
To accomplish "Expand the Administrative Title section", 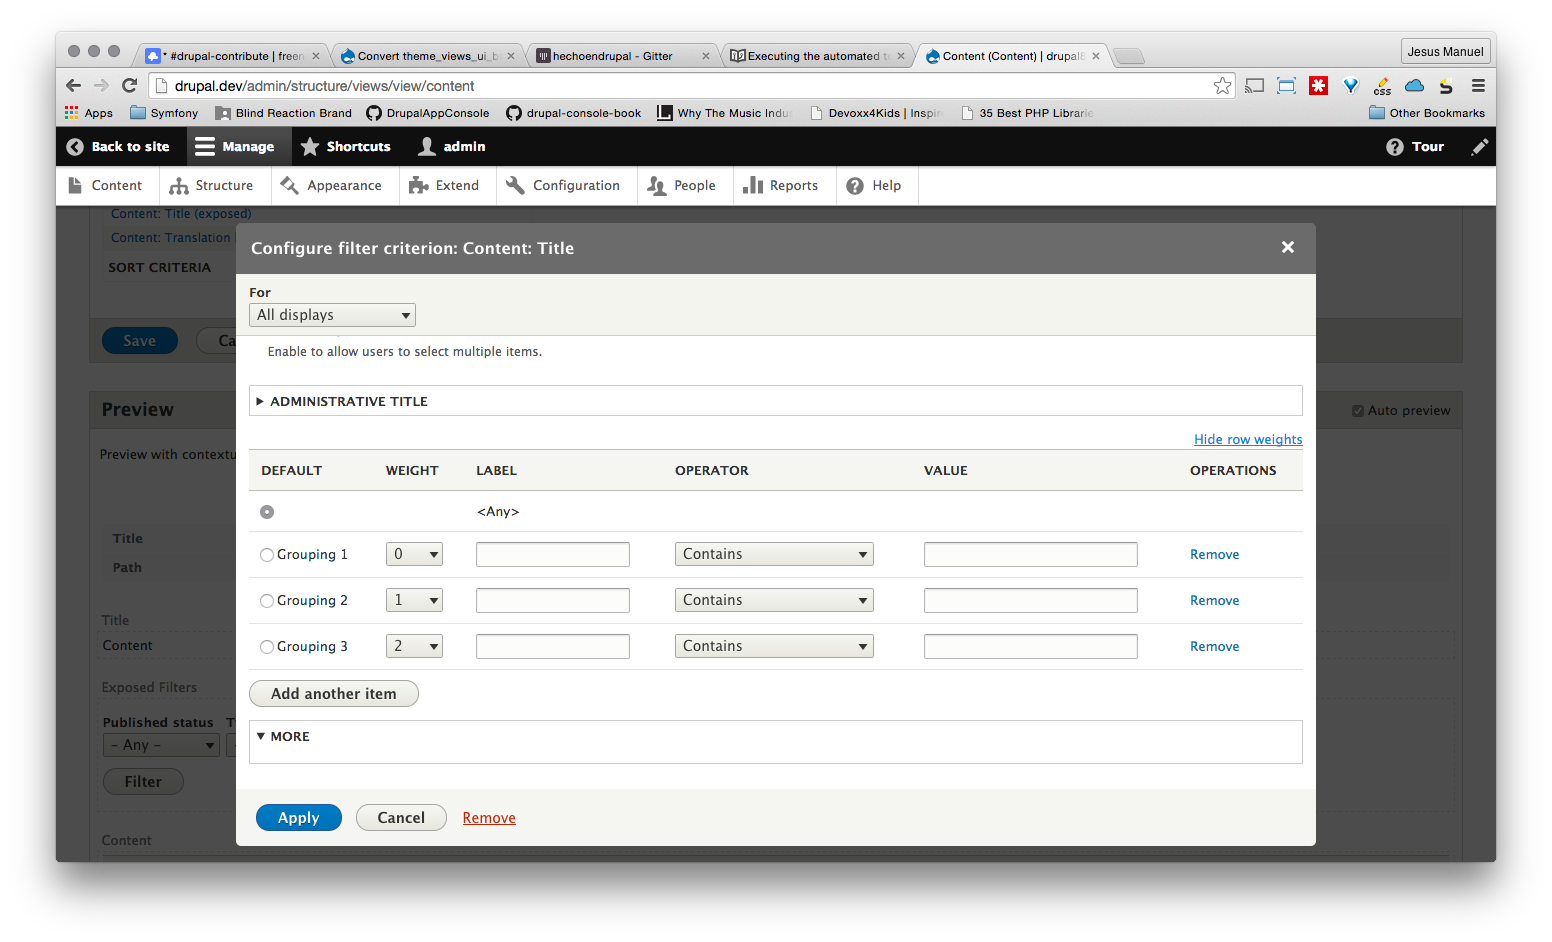I will (x=348, y=401).
